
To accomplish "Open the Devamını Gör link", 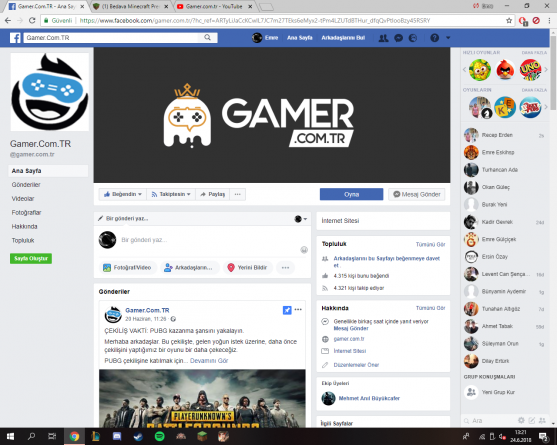I will [209, 360].
